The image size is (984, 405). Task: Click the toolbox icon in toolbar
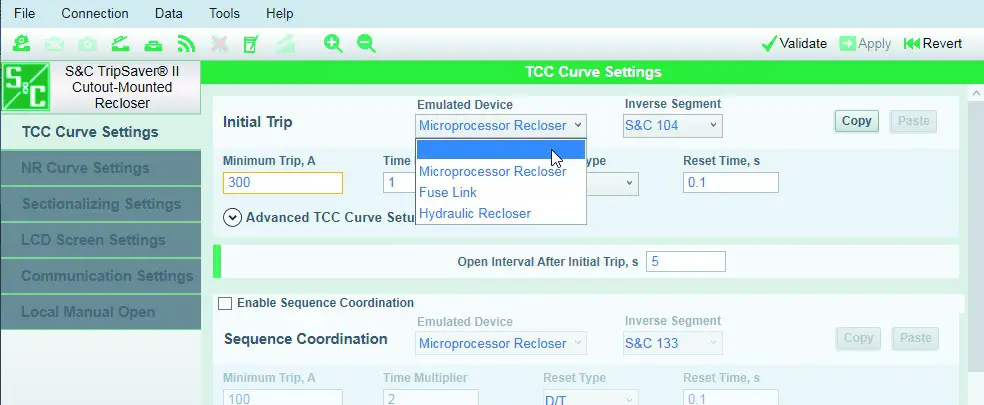[152, 45]
